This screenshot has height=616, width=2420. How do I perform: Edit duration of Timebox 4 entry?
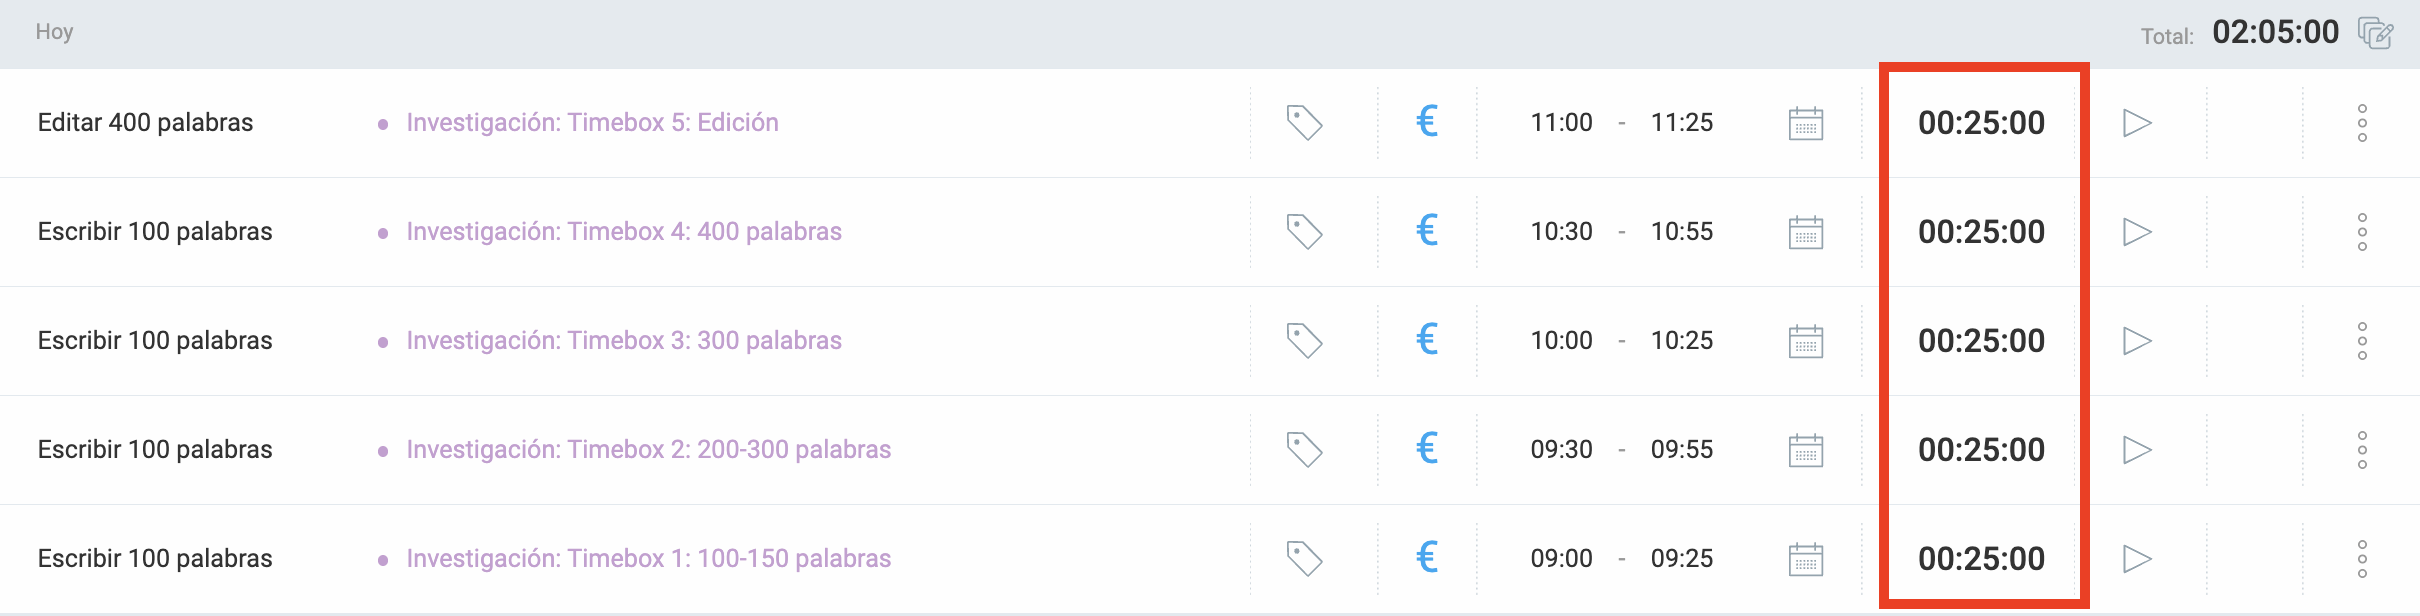[x=1981, y=232]
